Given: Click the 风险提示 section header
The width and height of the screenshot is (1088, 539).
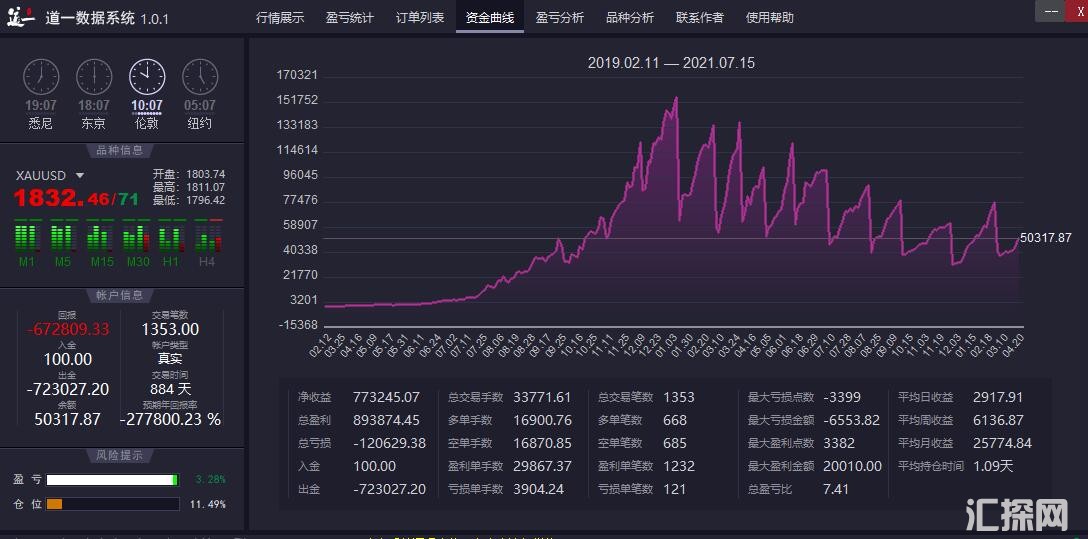Looking at the screenshot, I should [121, 456].
